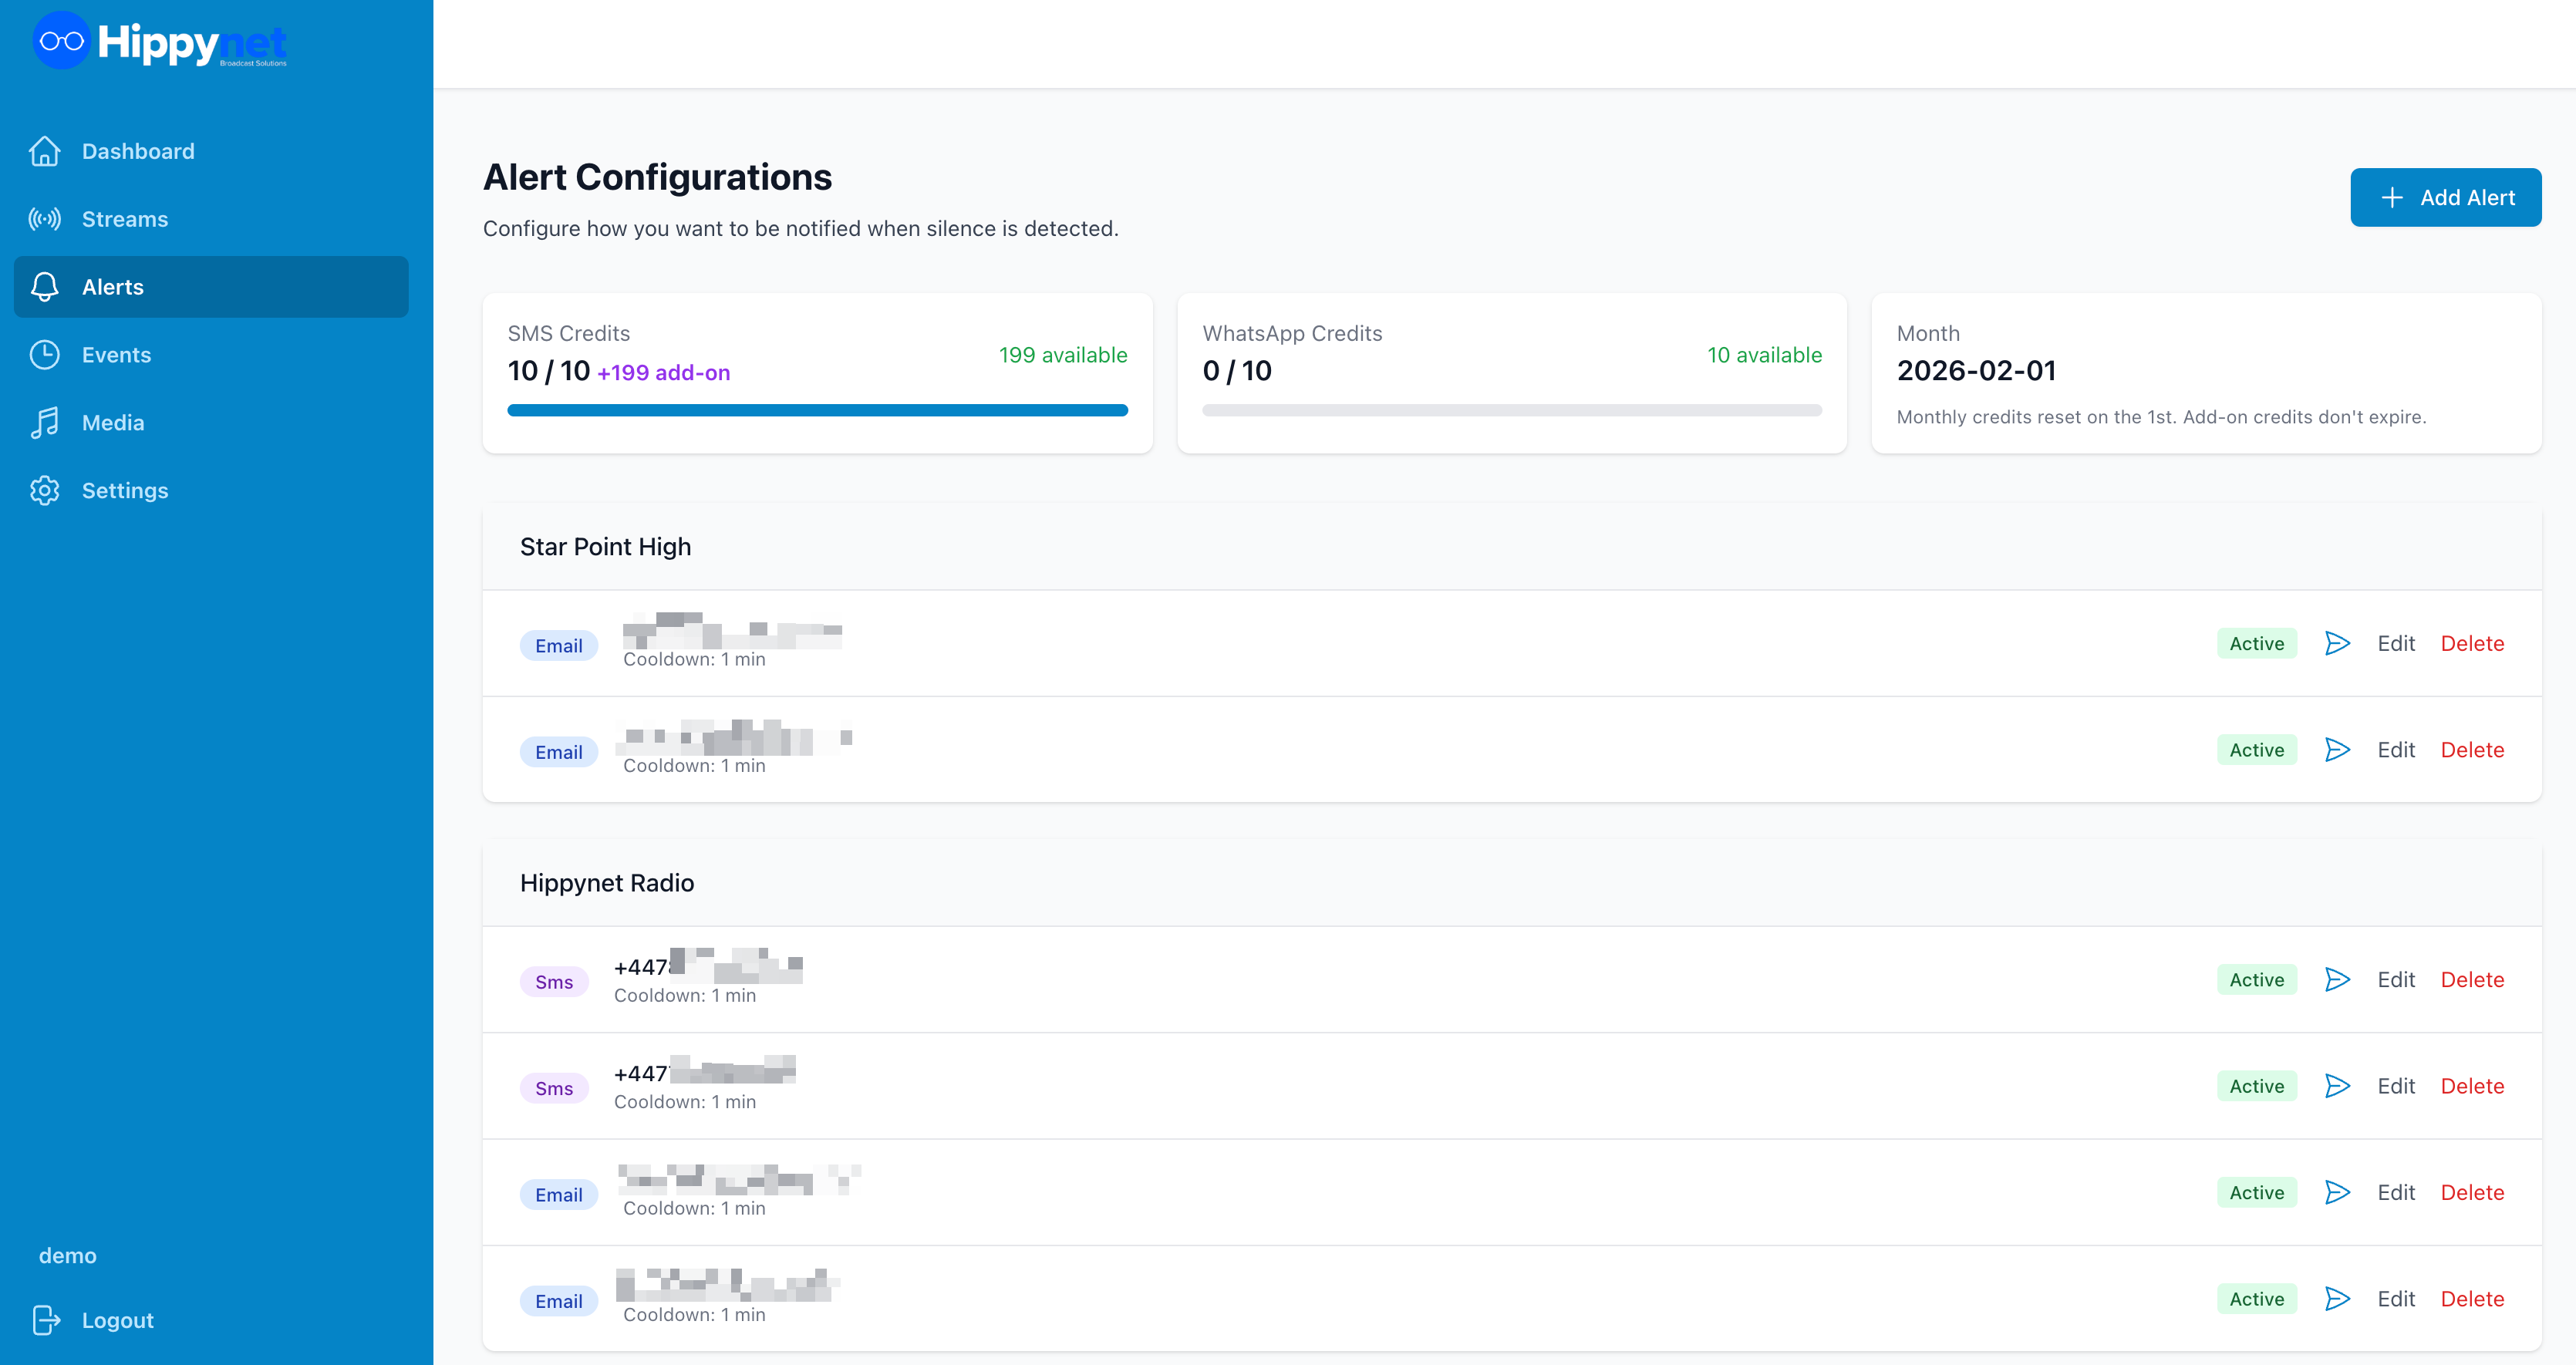
Task: Click the Logout door icon
Action: pyautogui.click(x=46, y=1320)
